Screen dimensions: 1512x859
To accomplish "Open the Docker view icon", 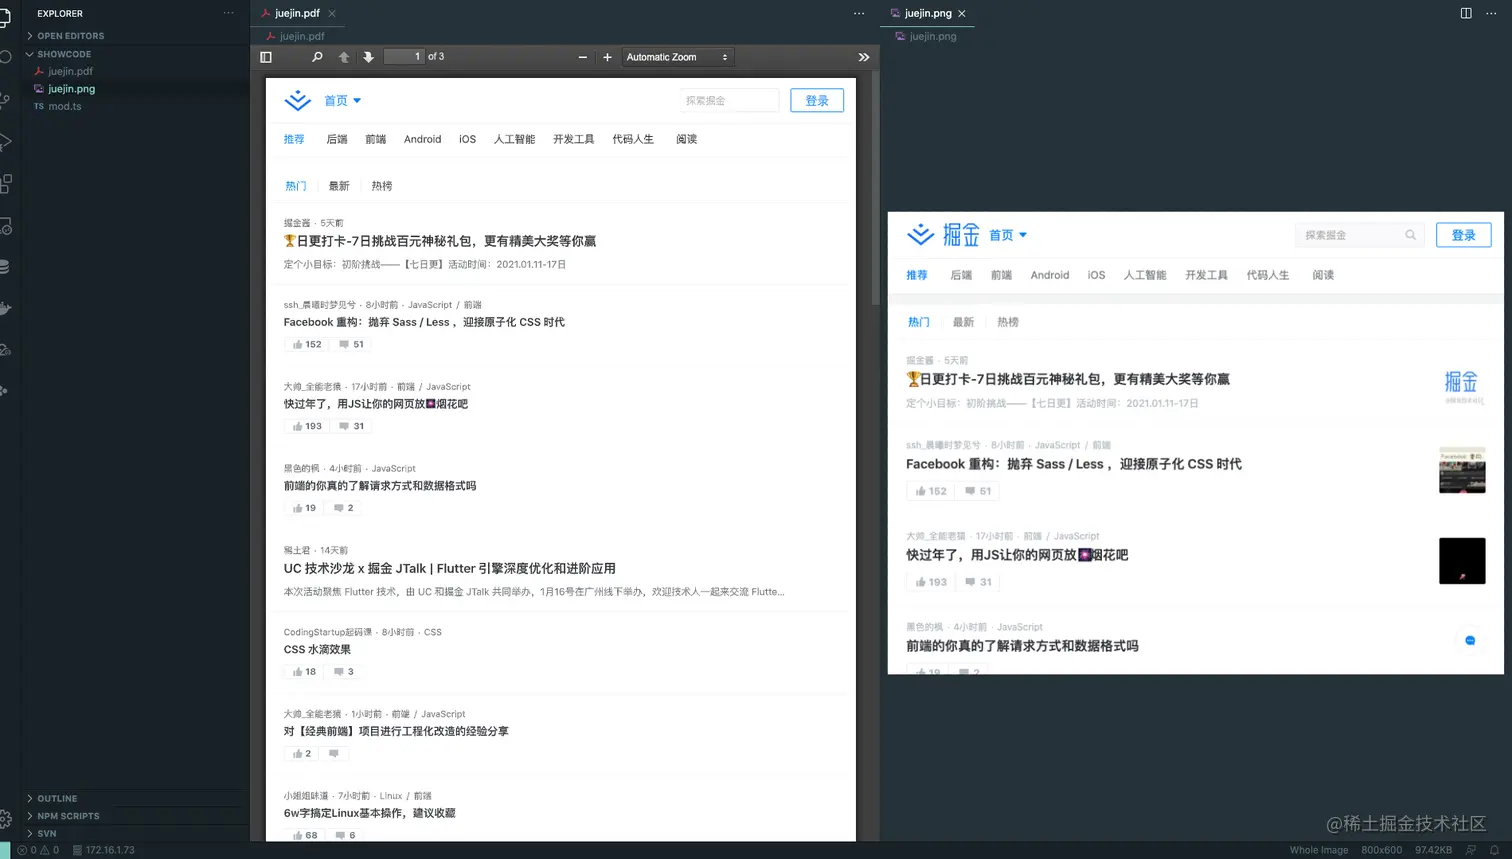I will pos(5,308).
